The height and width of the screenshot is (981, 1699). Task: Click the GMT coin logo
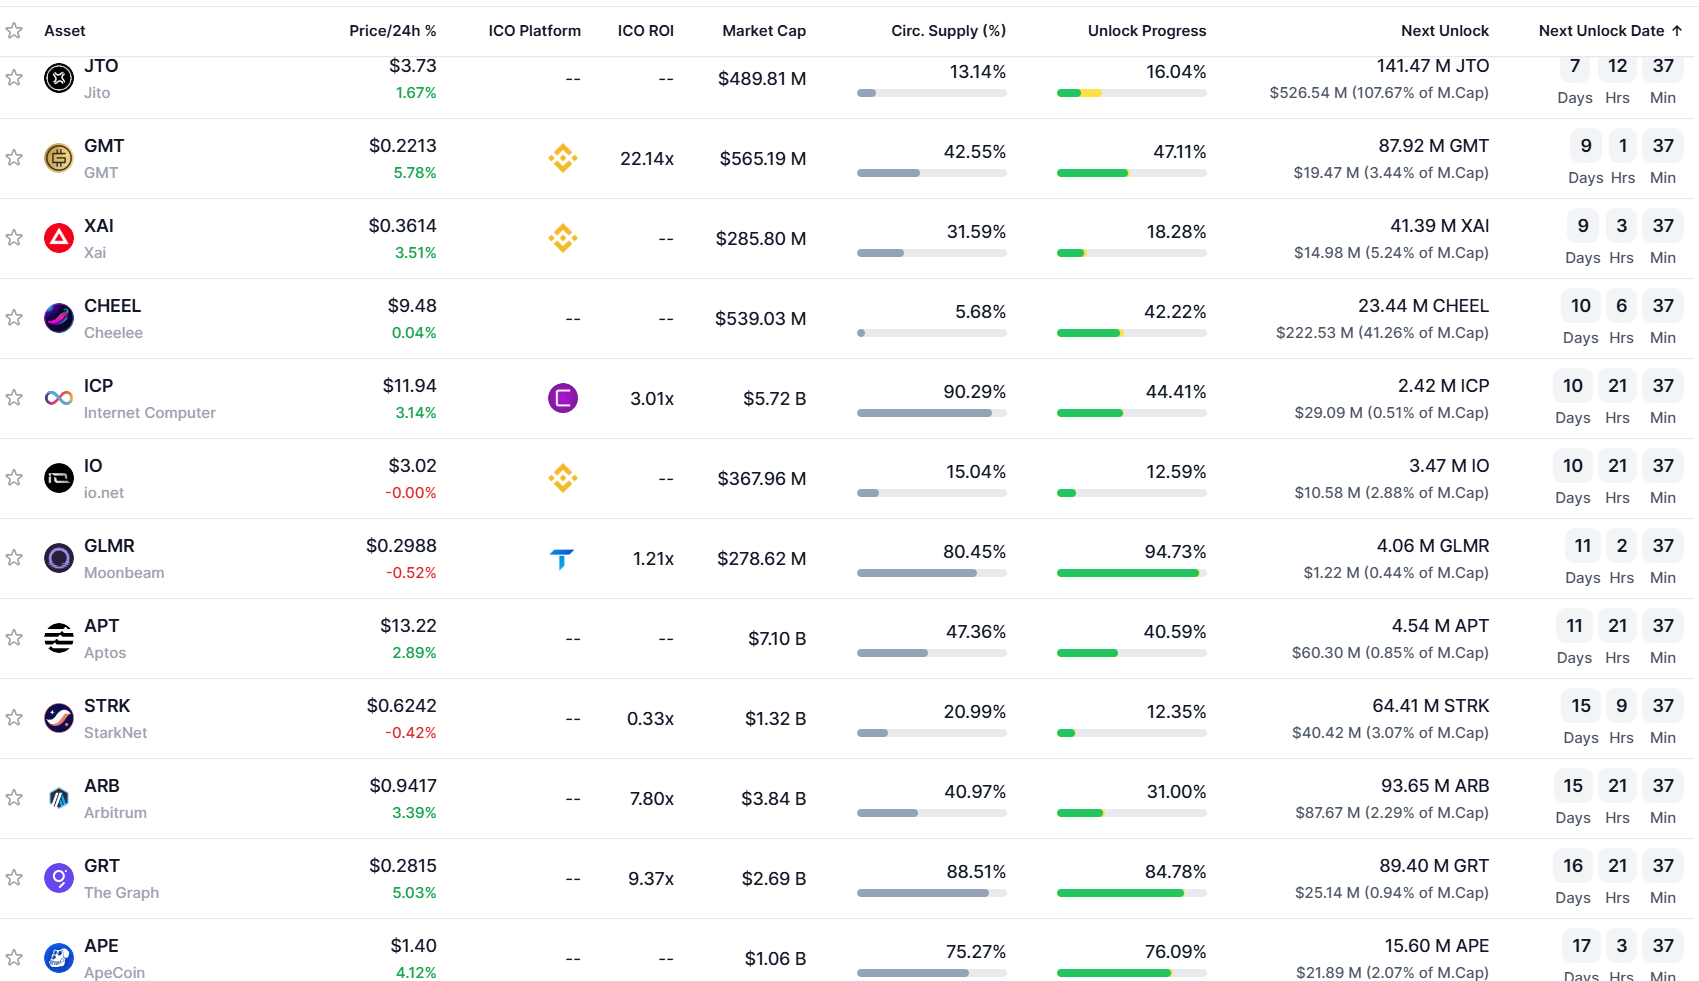(59, 157)
